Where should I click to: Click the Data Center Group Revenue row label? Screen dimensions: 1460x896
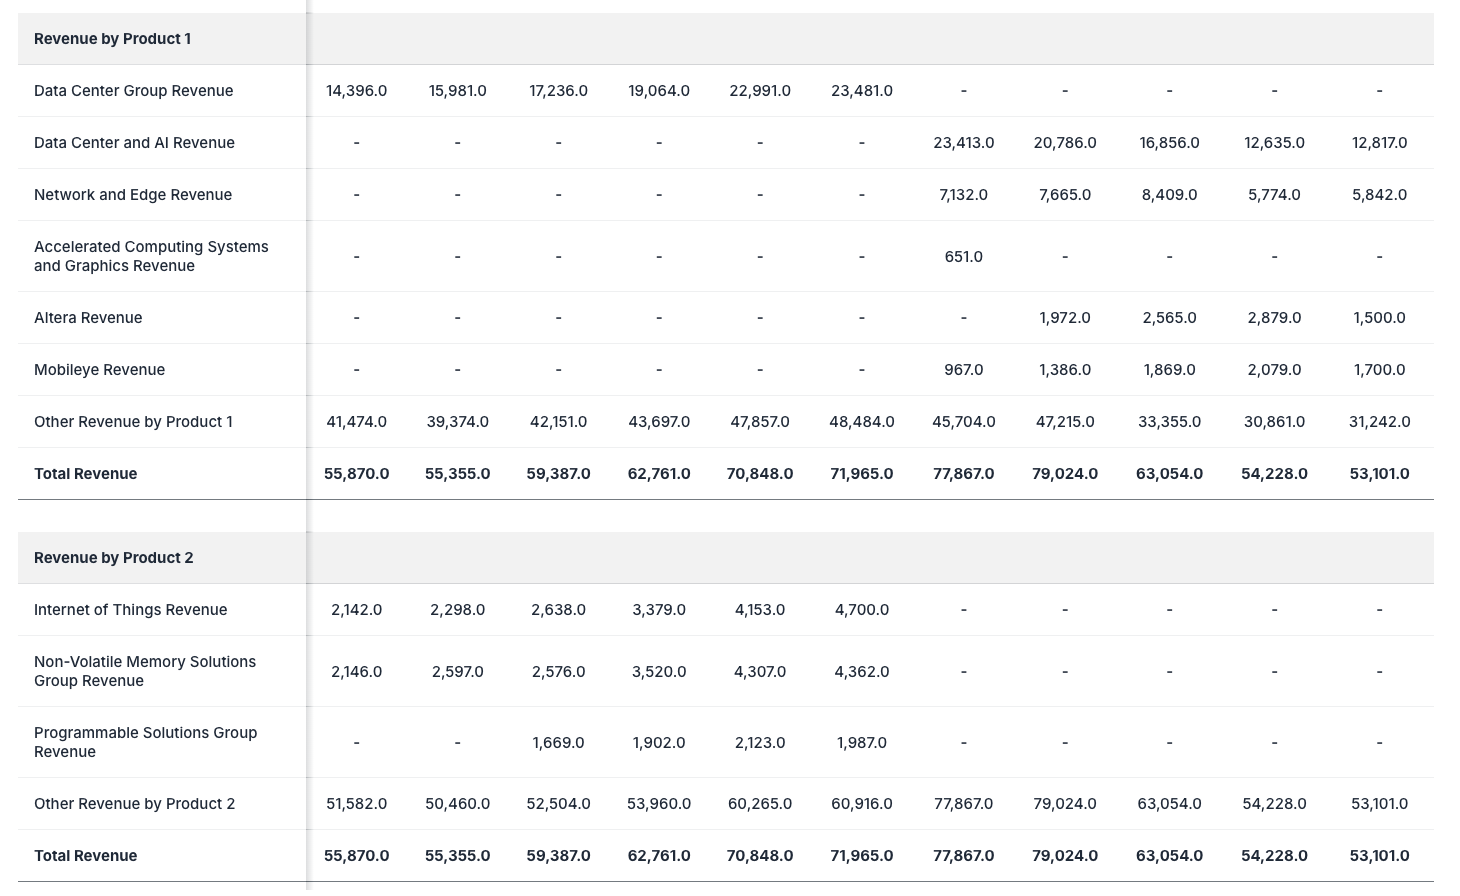tap(133, 90)
